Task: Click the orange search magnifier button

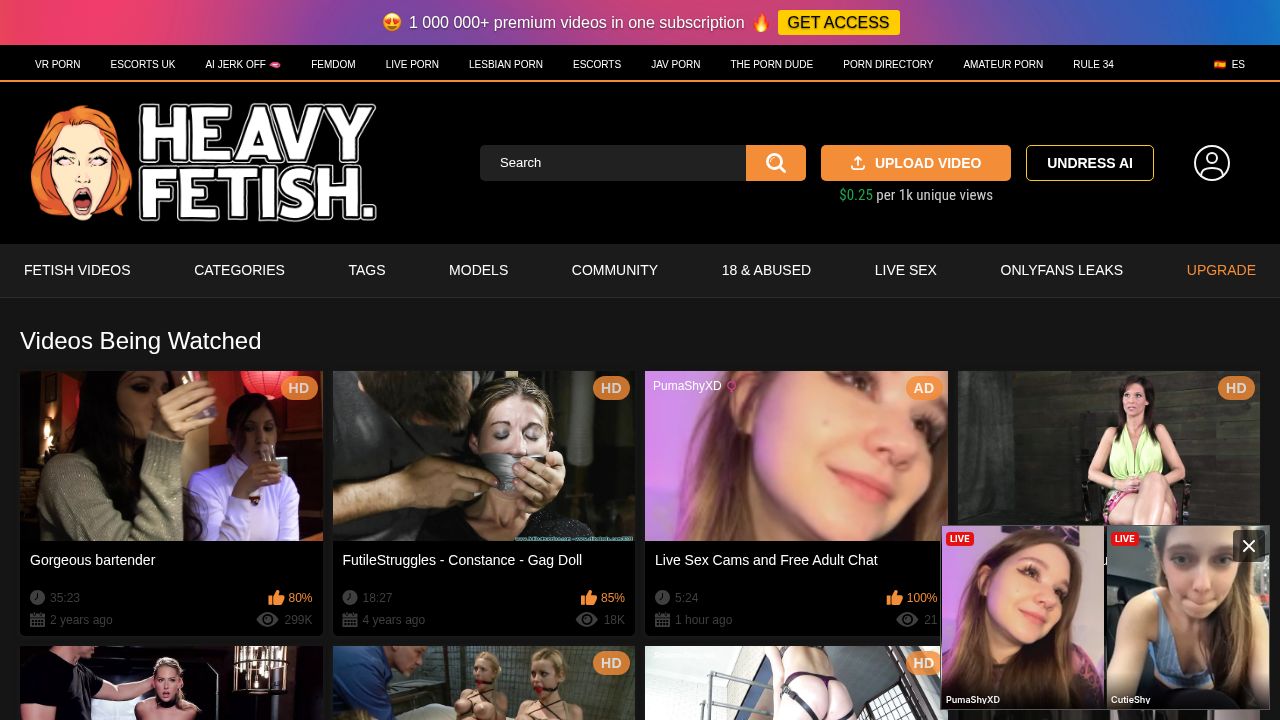Action: pos(775,163)
